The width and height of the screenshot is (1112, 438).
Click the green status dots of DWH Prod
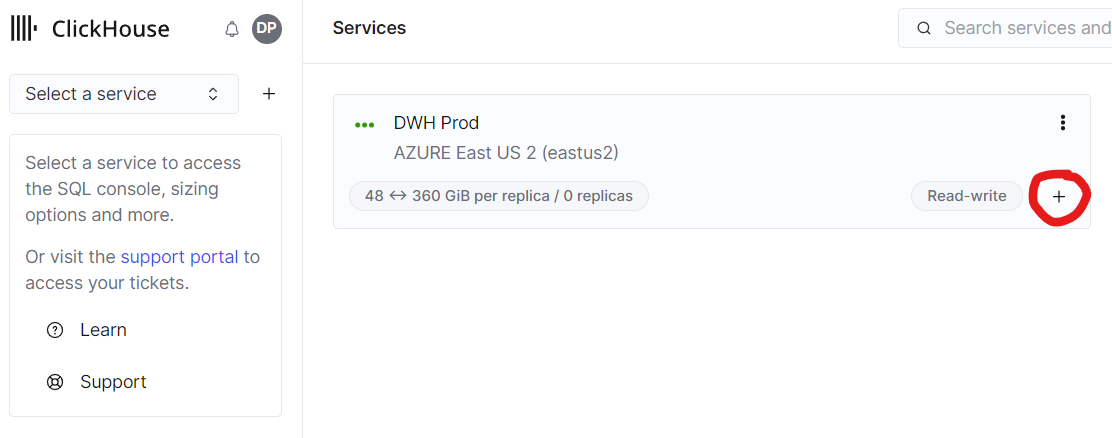[365, 125]
